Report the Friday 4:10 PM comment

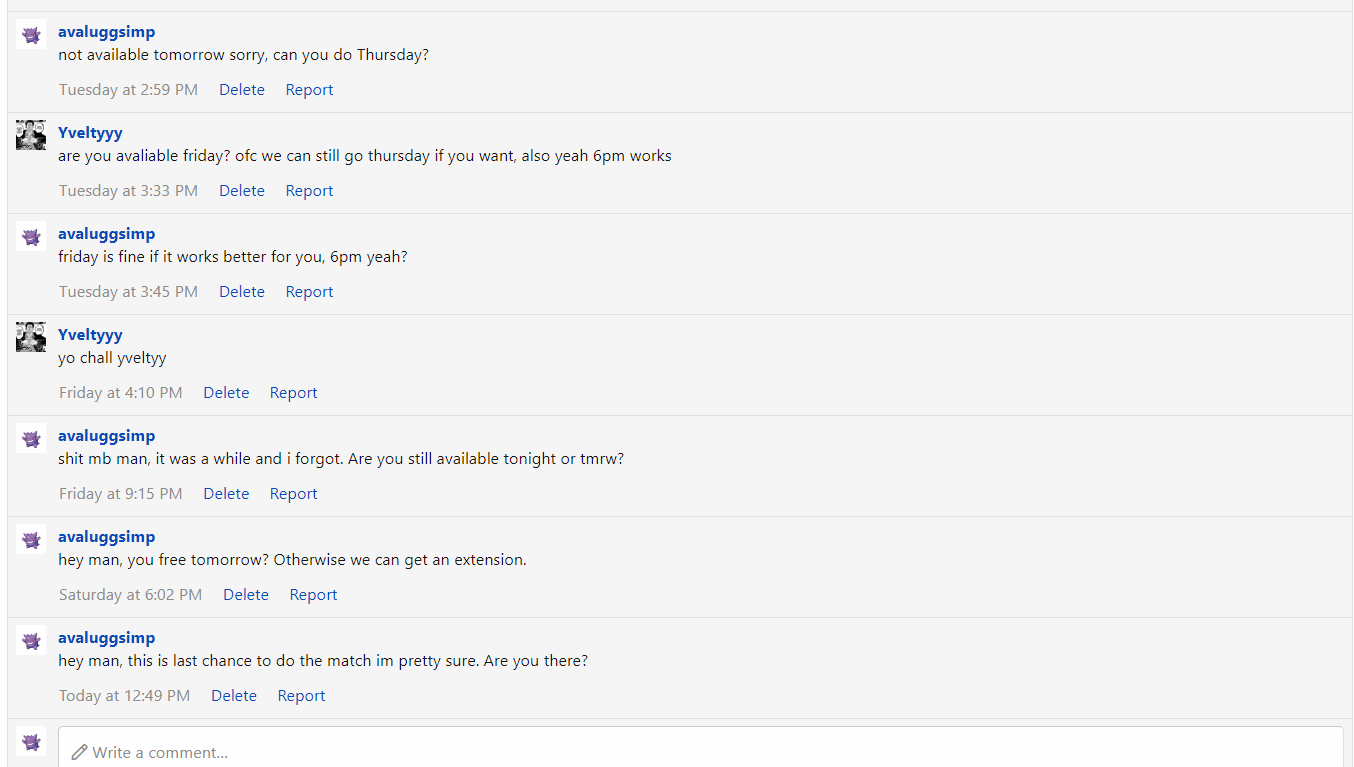[x=293, y=393]
